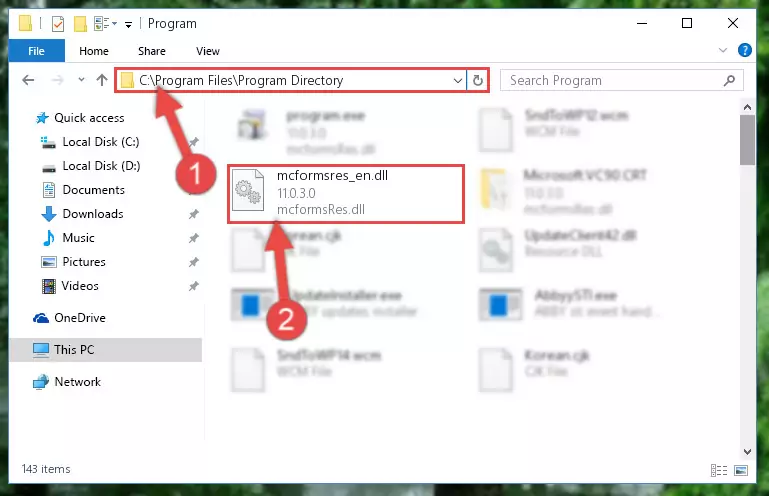The image size is (769, 496).
Task: Select OneDrive in navigation pane
Action: (79, 318)
